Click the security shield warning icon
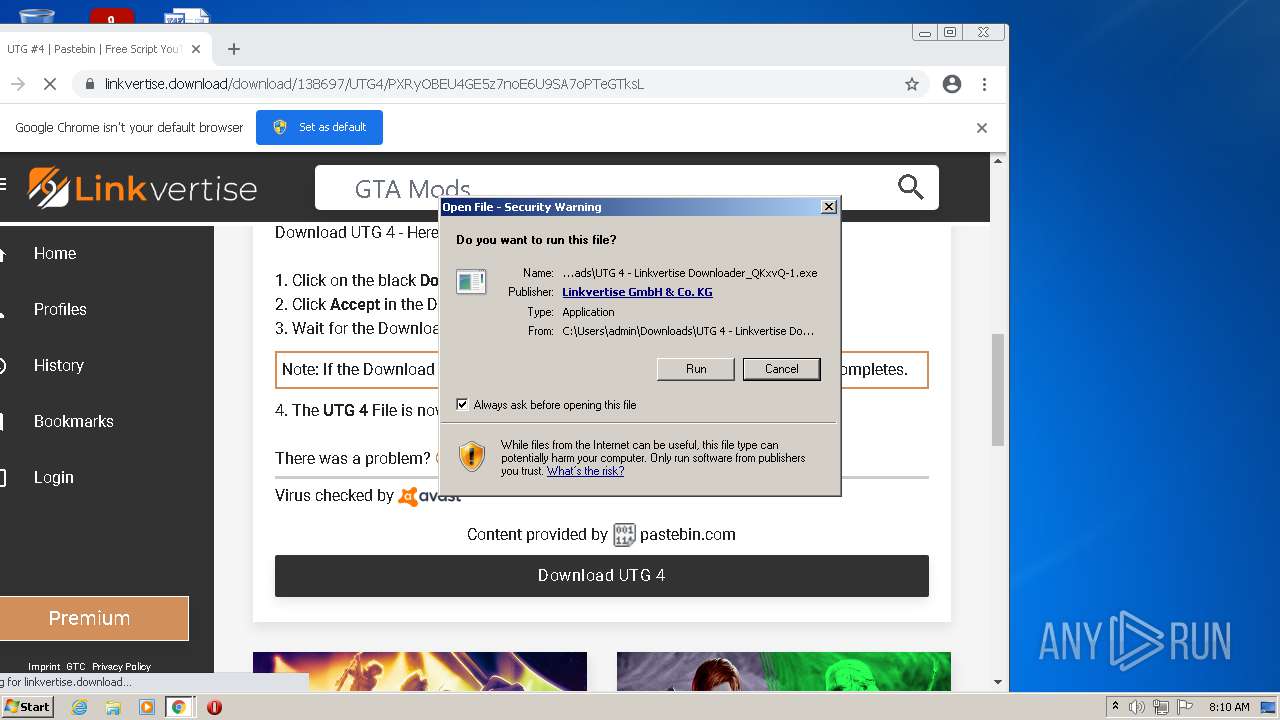 click(x=472, y=456)
